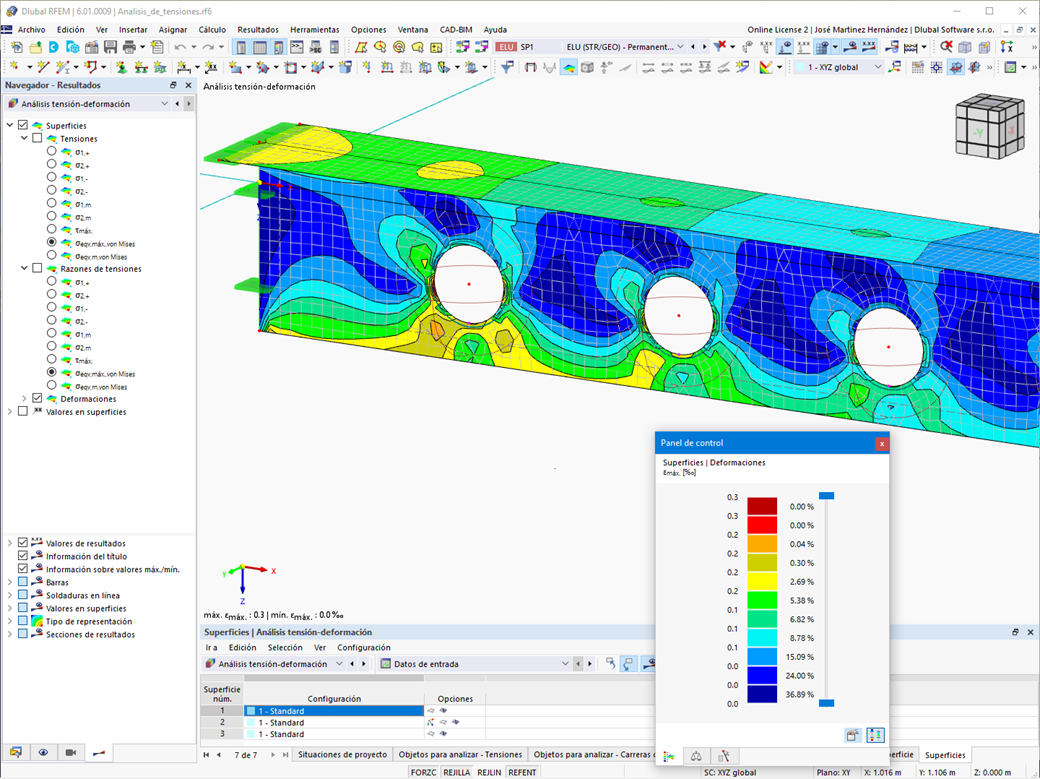Click the color gradient result settings icon
The width and height of the screenshot is (1040, 779).
pos(766,67)
